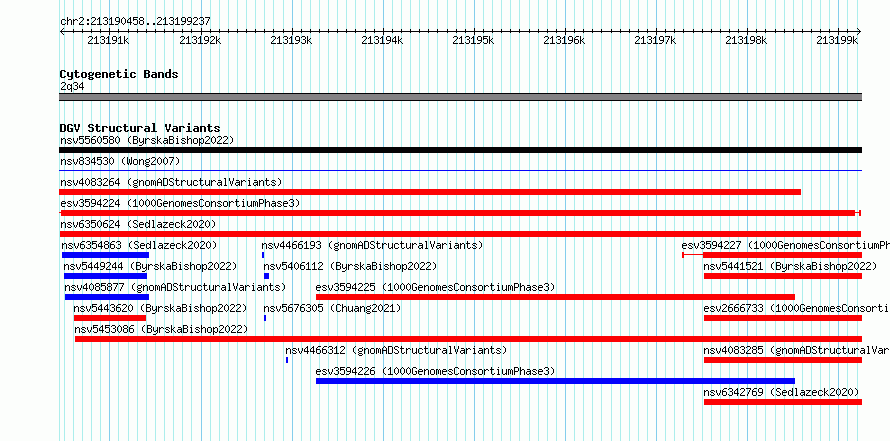890x441 pixels.
Task: Select nsv5676305 (Chuang2021) label
Action: coord(333,308)
